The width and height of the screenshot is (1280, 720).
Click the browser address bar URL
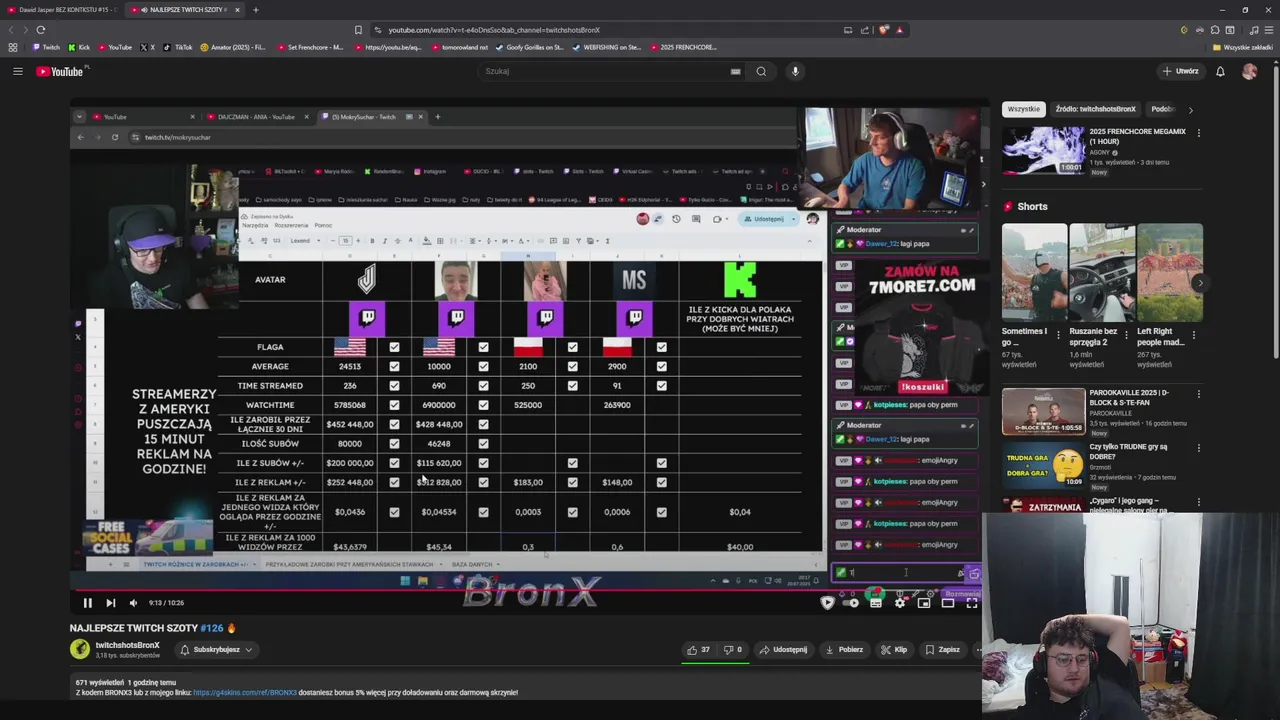[x=494, y=30]
